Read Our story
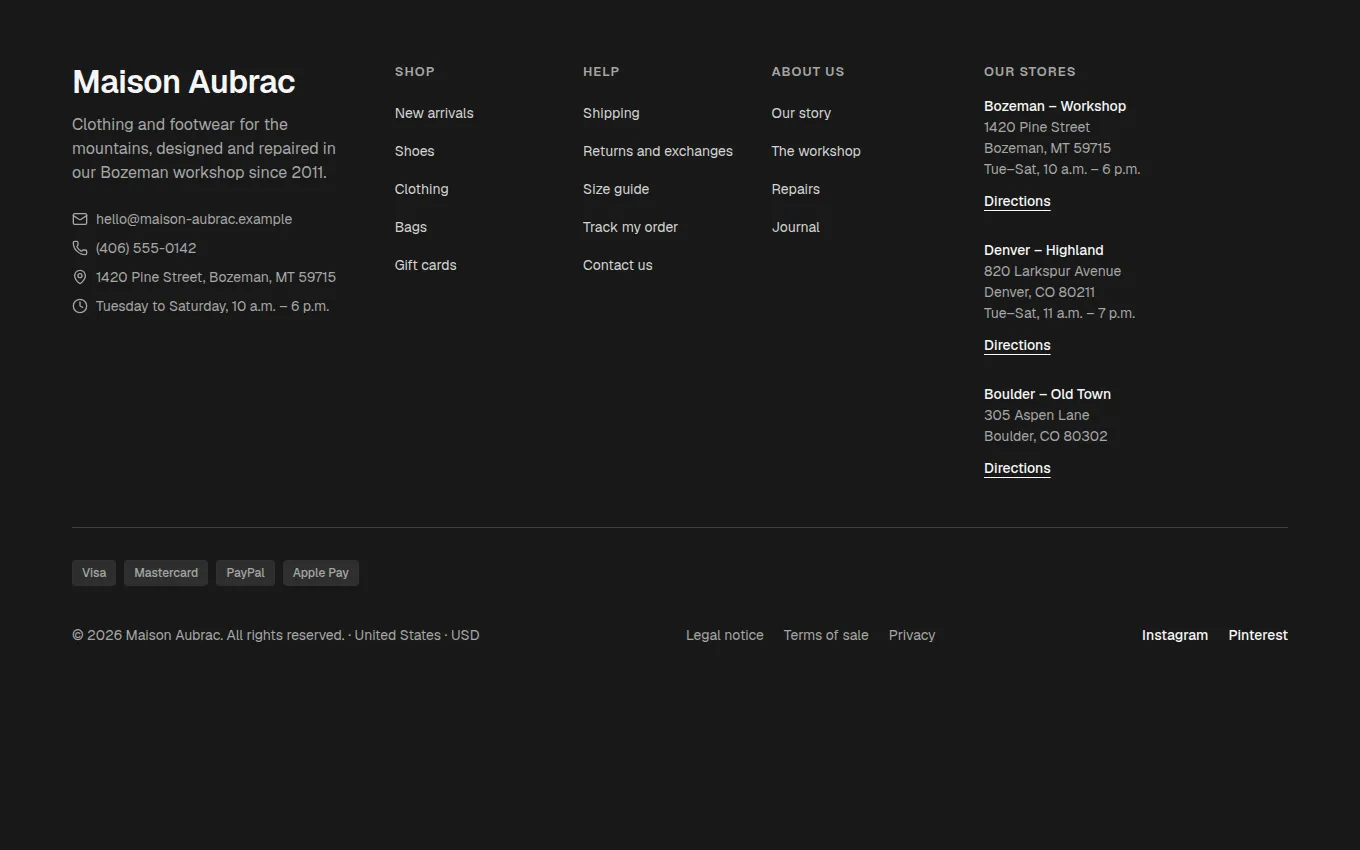1360x850 pixels. (x=801, y=113)
